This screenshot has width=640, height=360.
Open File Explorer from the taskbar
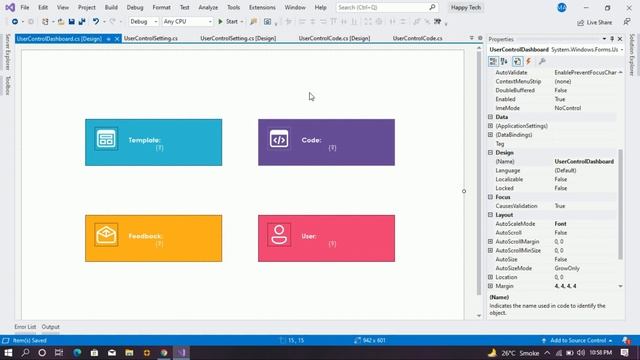click(x=129, y=353)
